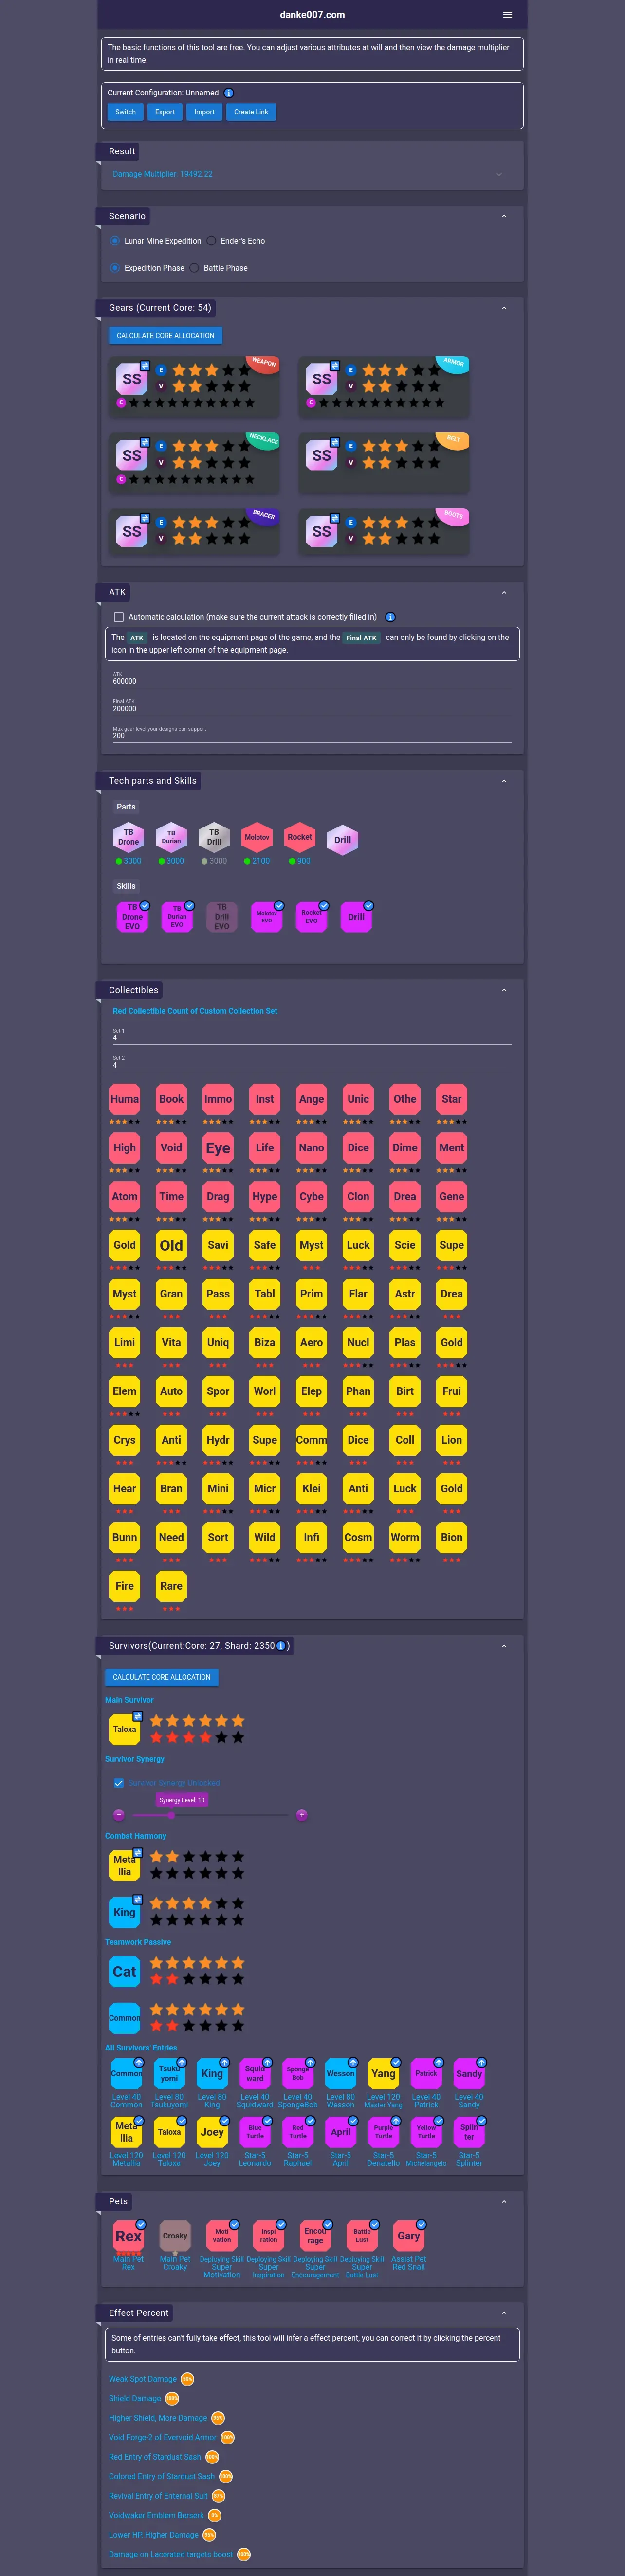Uncheck Survivor Synergy Unlocked
This screenshot has height=2576, width=625.
(119, 1783)
